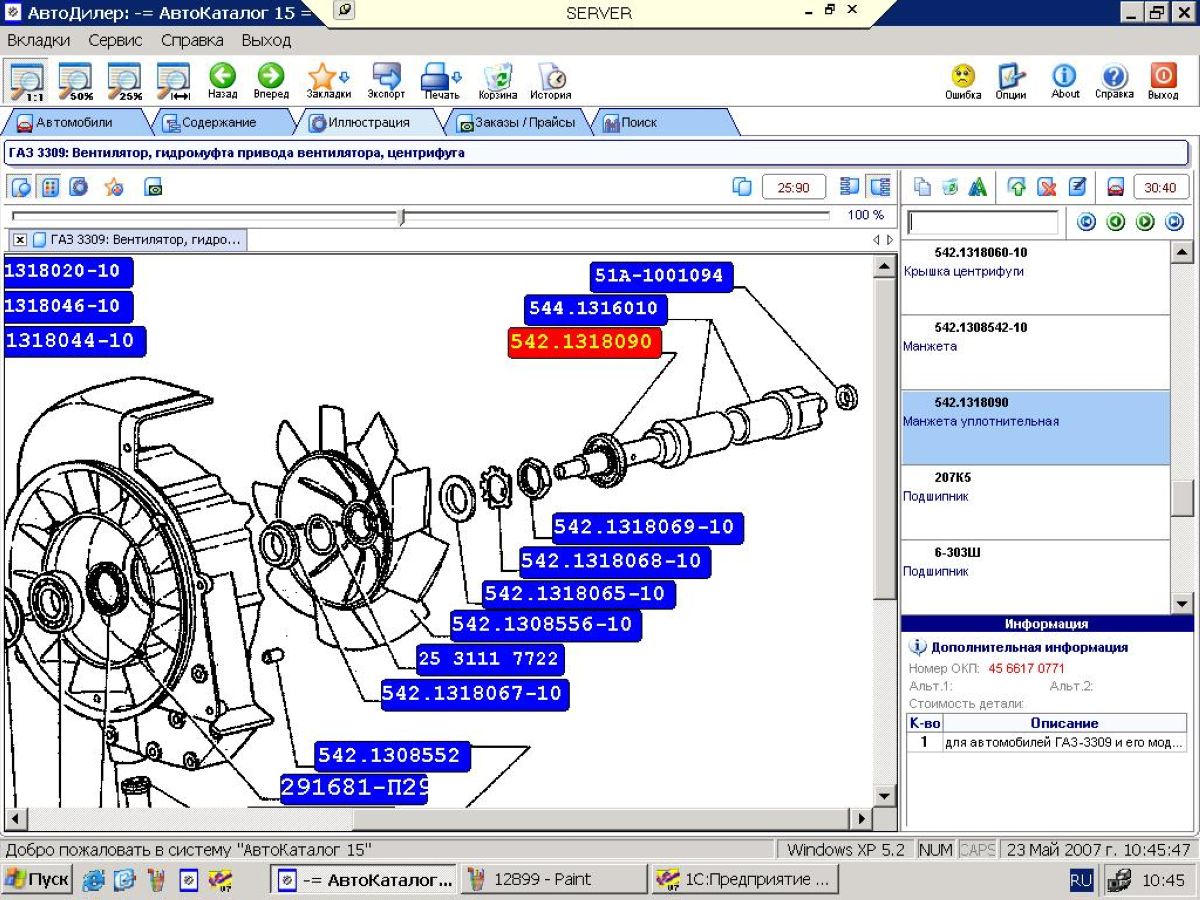Click the 30:40 ratio button
This screenshot has height=900, width=1200.
pos(1161,187)
